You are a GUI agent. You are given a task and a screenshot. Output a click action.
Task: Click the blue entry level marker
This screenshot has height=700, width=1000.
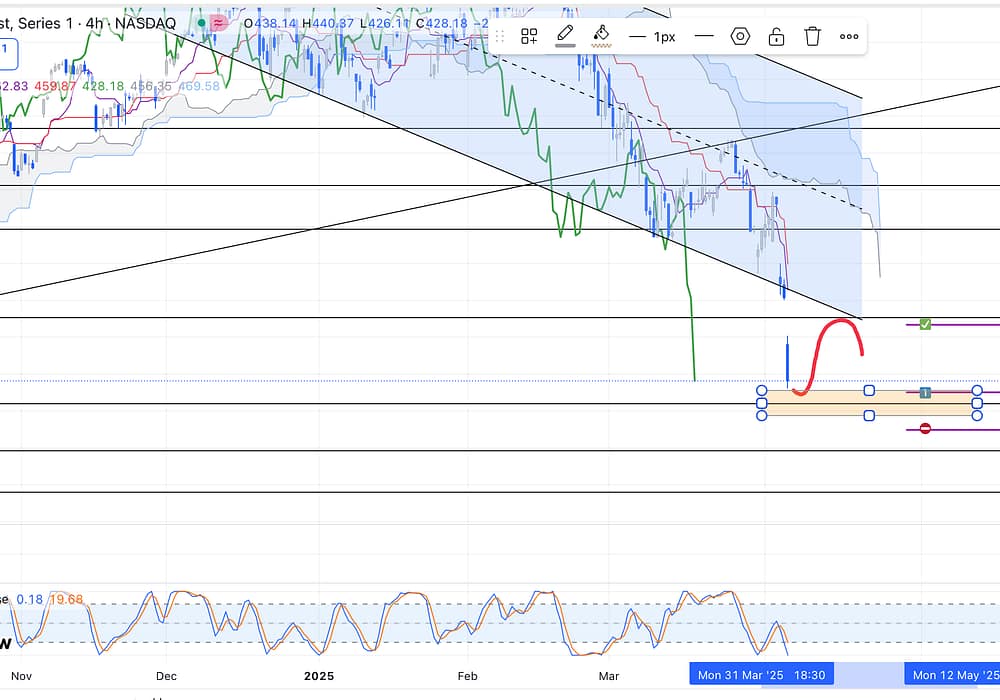[925, 393]
